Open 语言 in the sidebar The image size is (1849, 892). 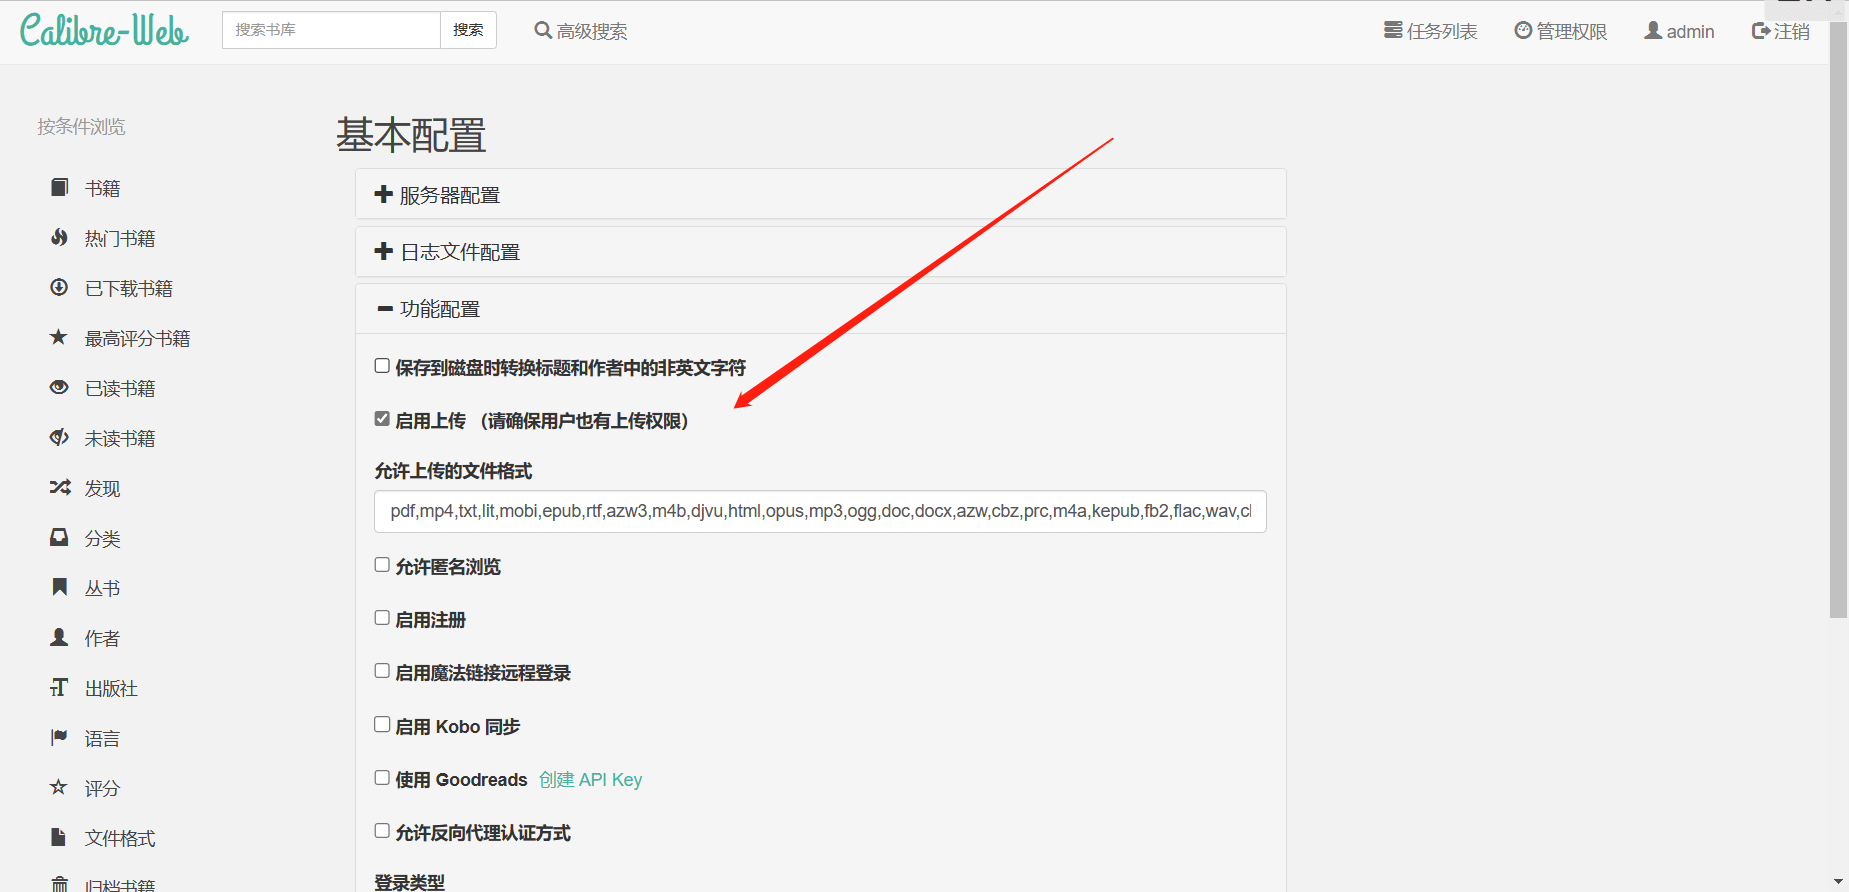[102, 738]
